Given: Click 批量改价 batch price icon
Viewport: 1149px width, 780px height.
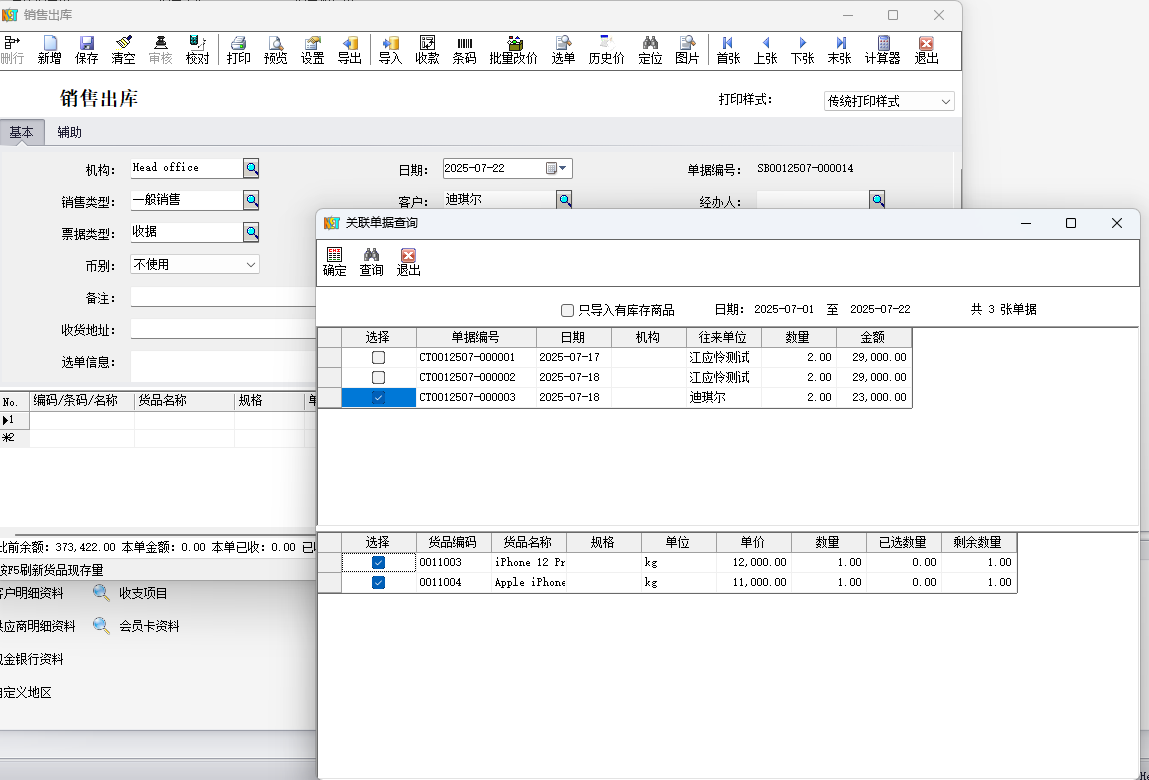Looking at the screenshot, I should [513, 50].
